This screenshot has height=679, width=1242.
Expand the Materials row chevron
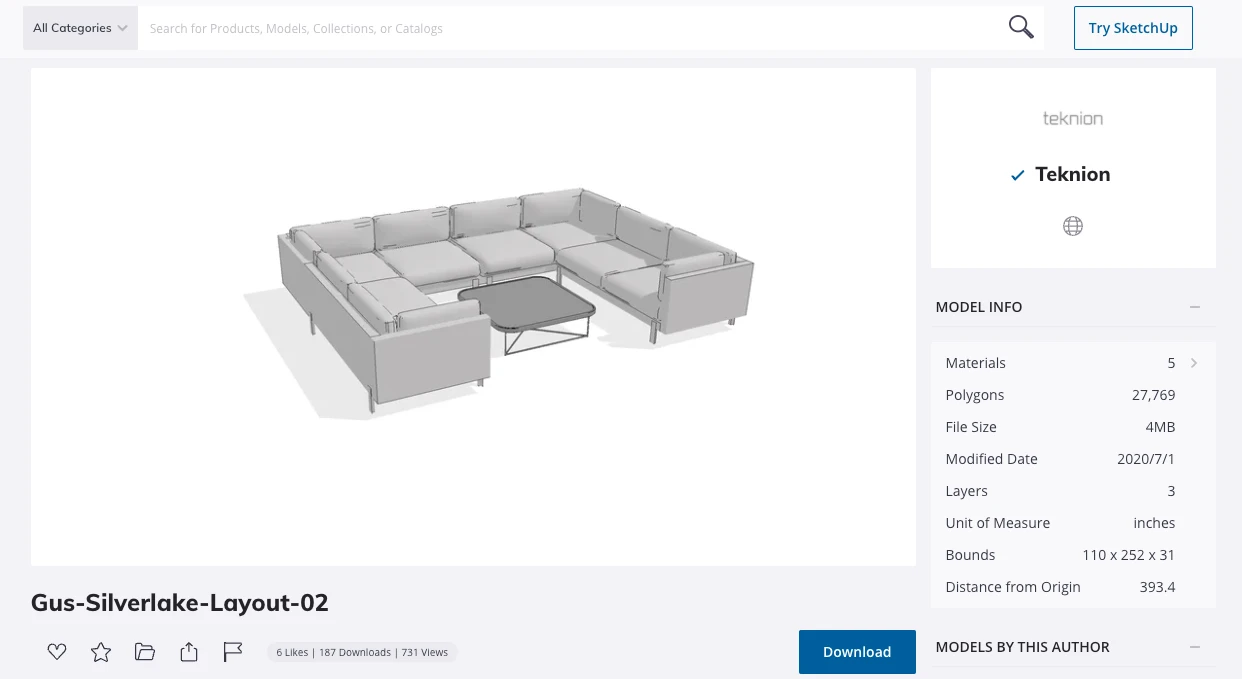pos(1194,363)
